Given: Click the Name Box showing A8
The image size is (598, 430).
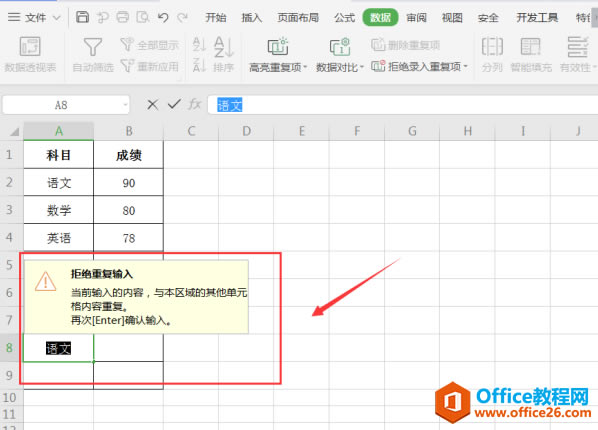Looking at the screenshot, I should tap(61, 105).
